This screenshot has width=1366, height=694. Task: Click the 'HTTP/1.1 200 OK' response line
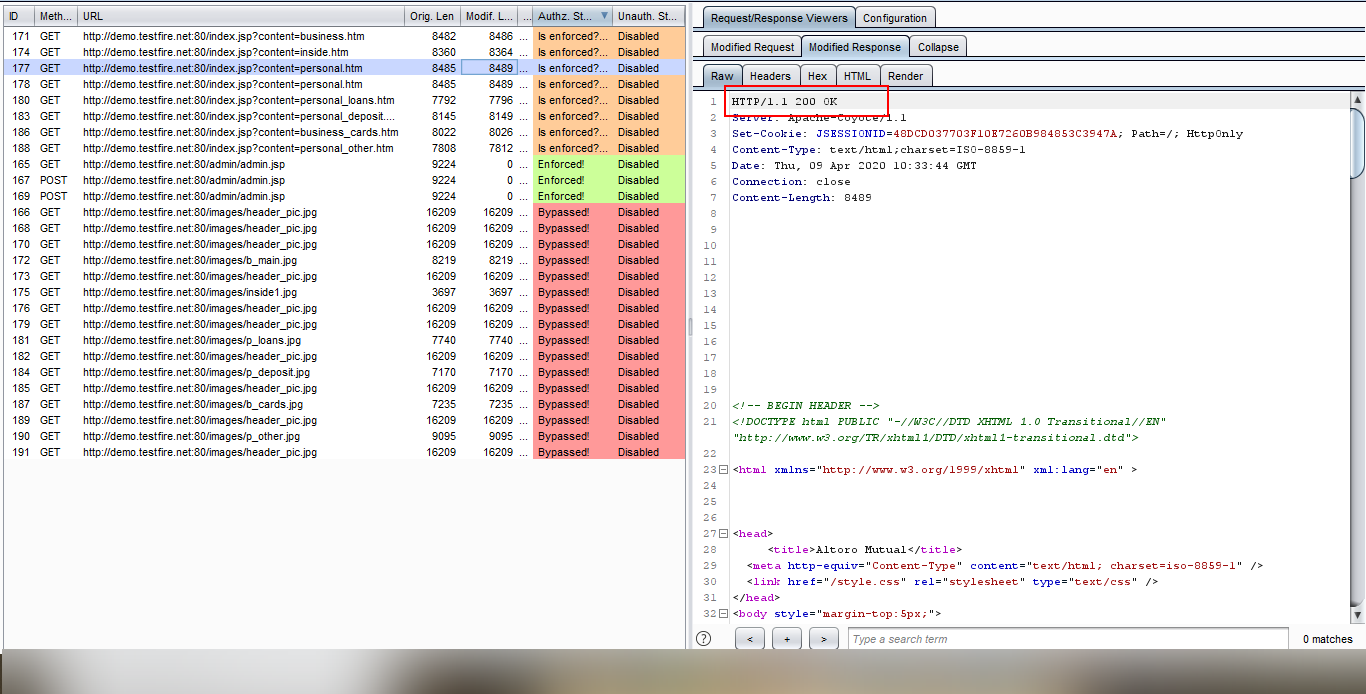[x=785, y=102]
